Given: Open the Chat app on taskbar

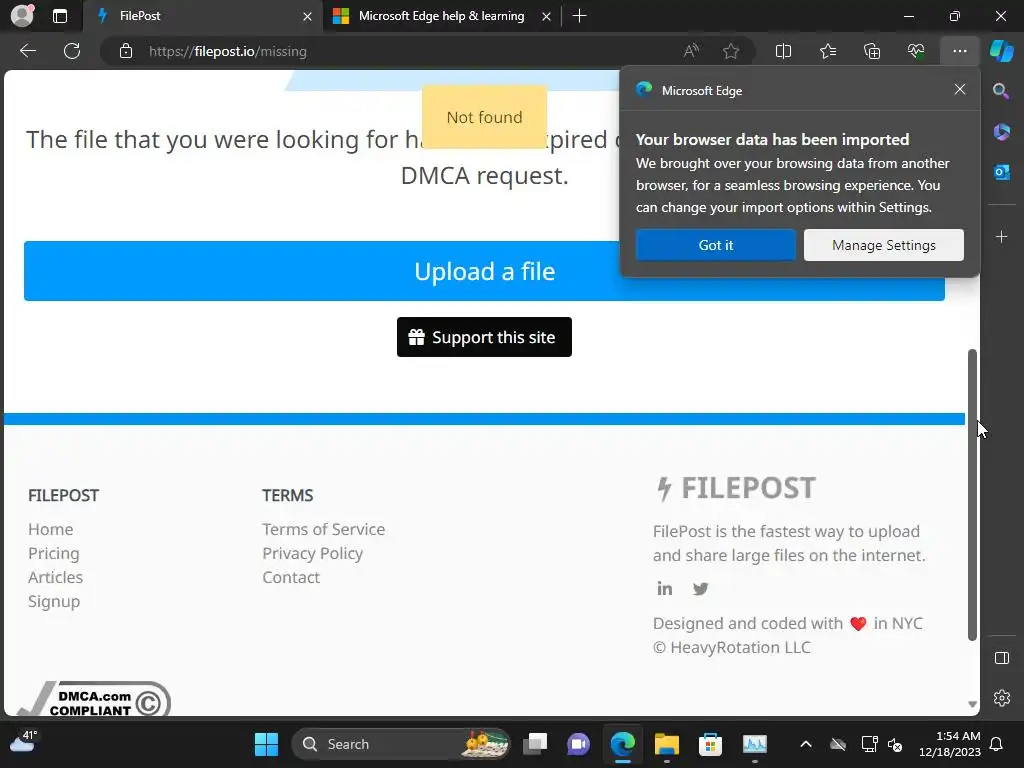Looking at the screenshot, I should pos(578,744).
